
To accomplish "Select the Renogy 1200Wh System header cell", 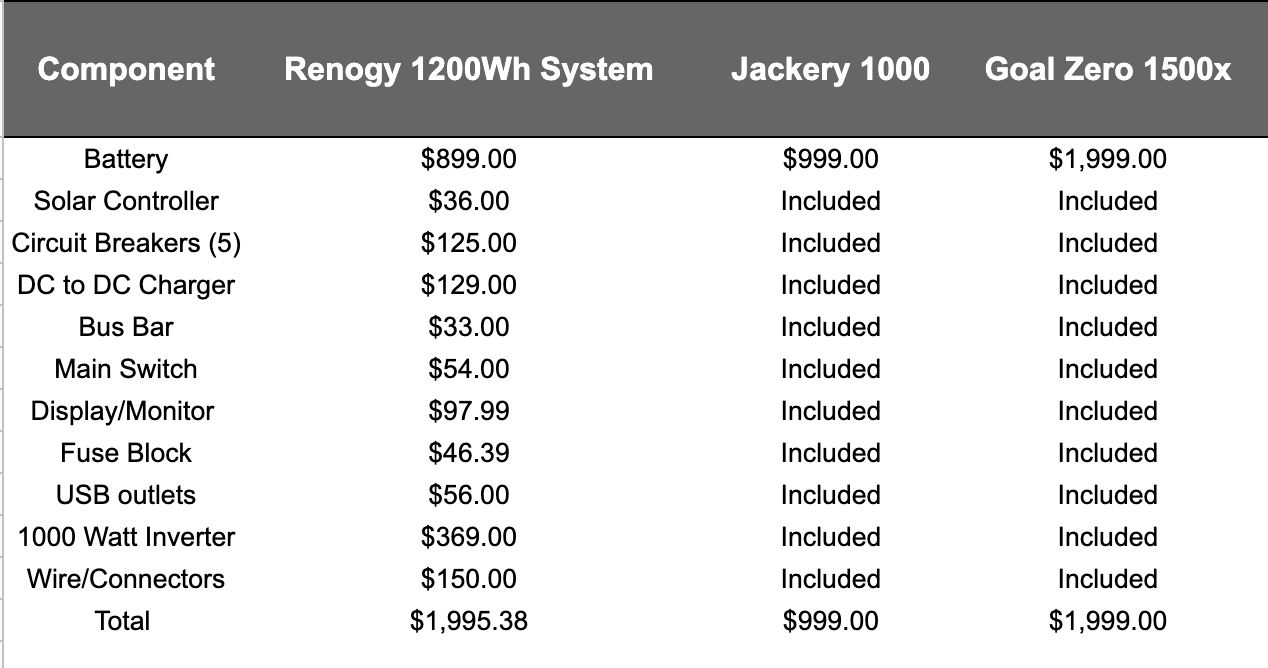I will coord(468,69).
